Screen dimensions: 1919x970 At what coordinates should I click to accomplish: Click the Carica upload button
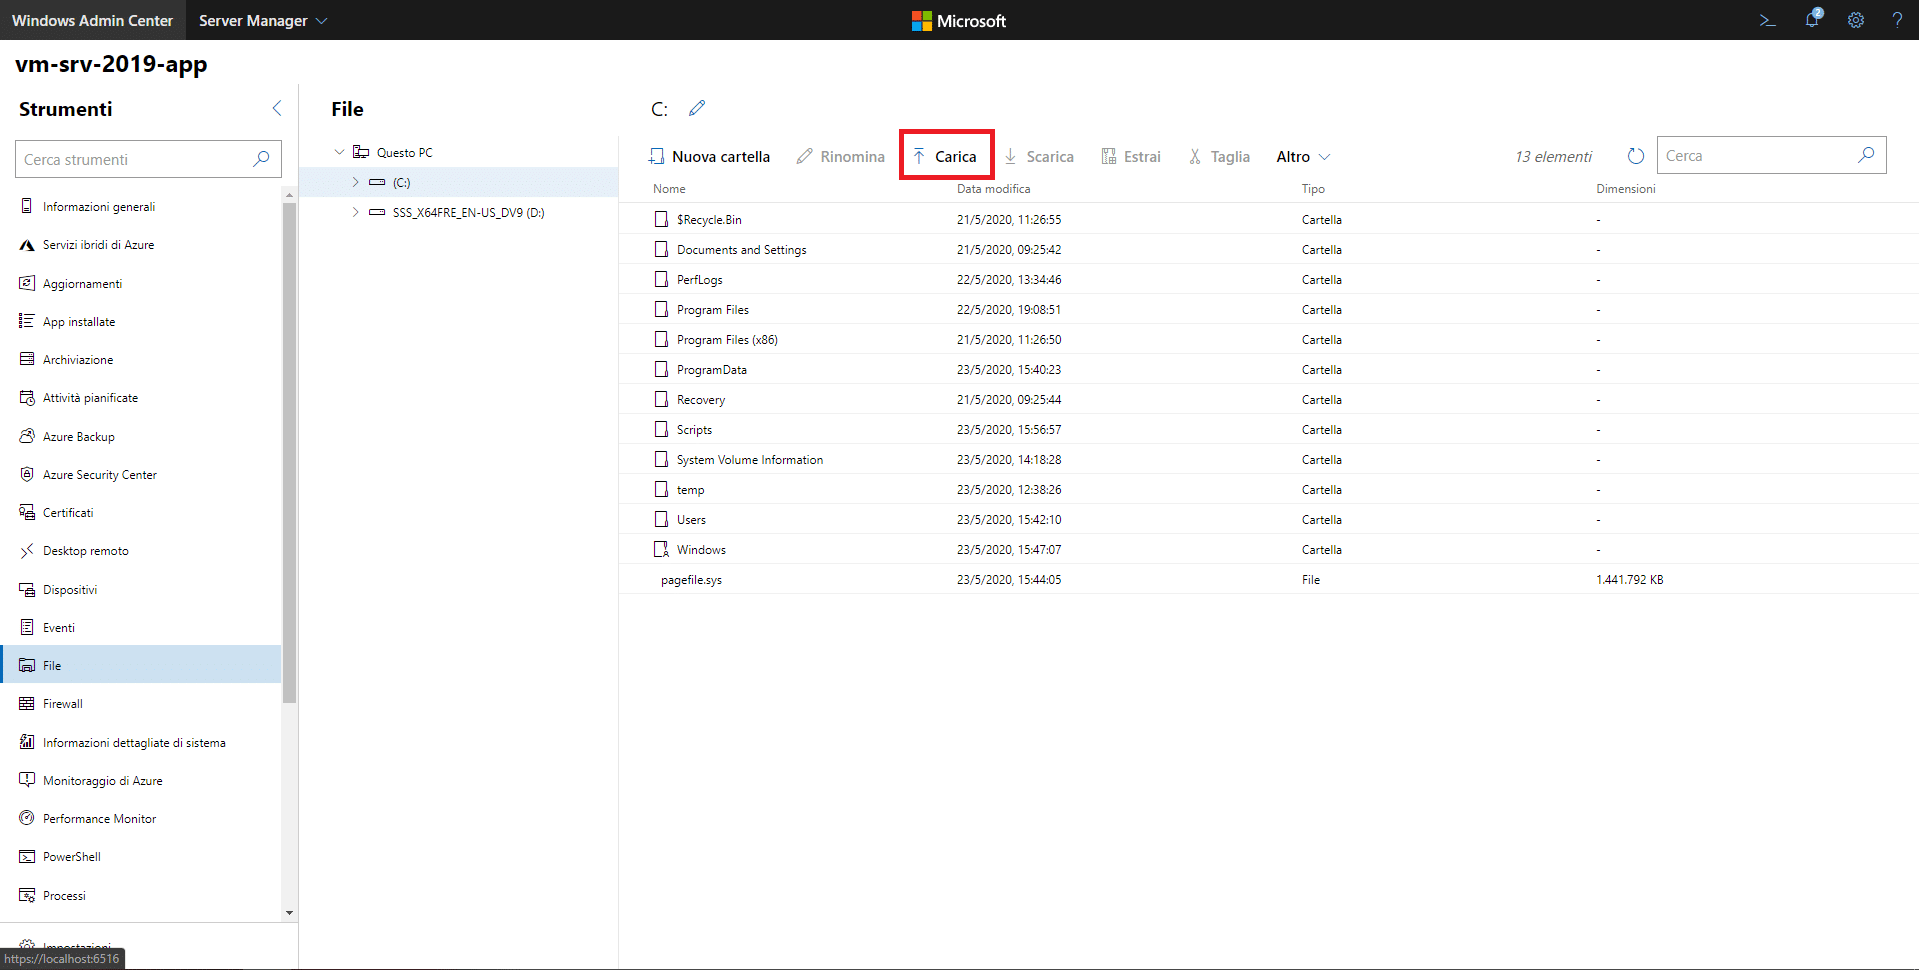[x=946, y=156]
